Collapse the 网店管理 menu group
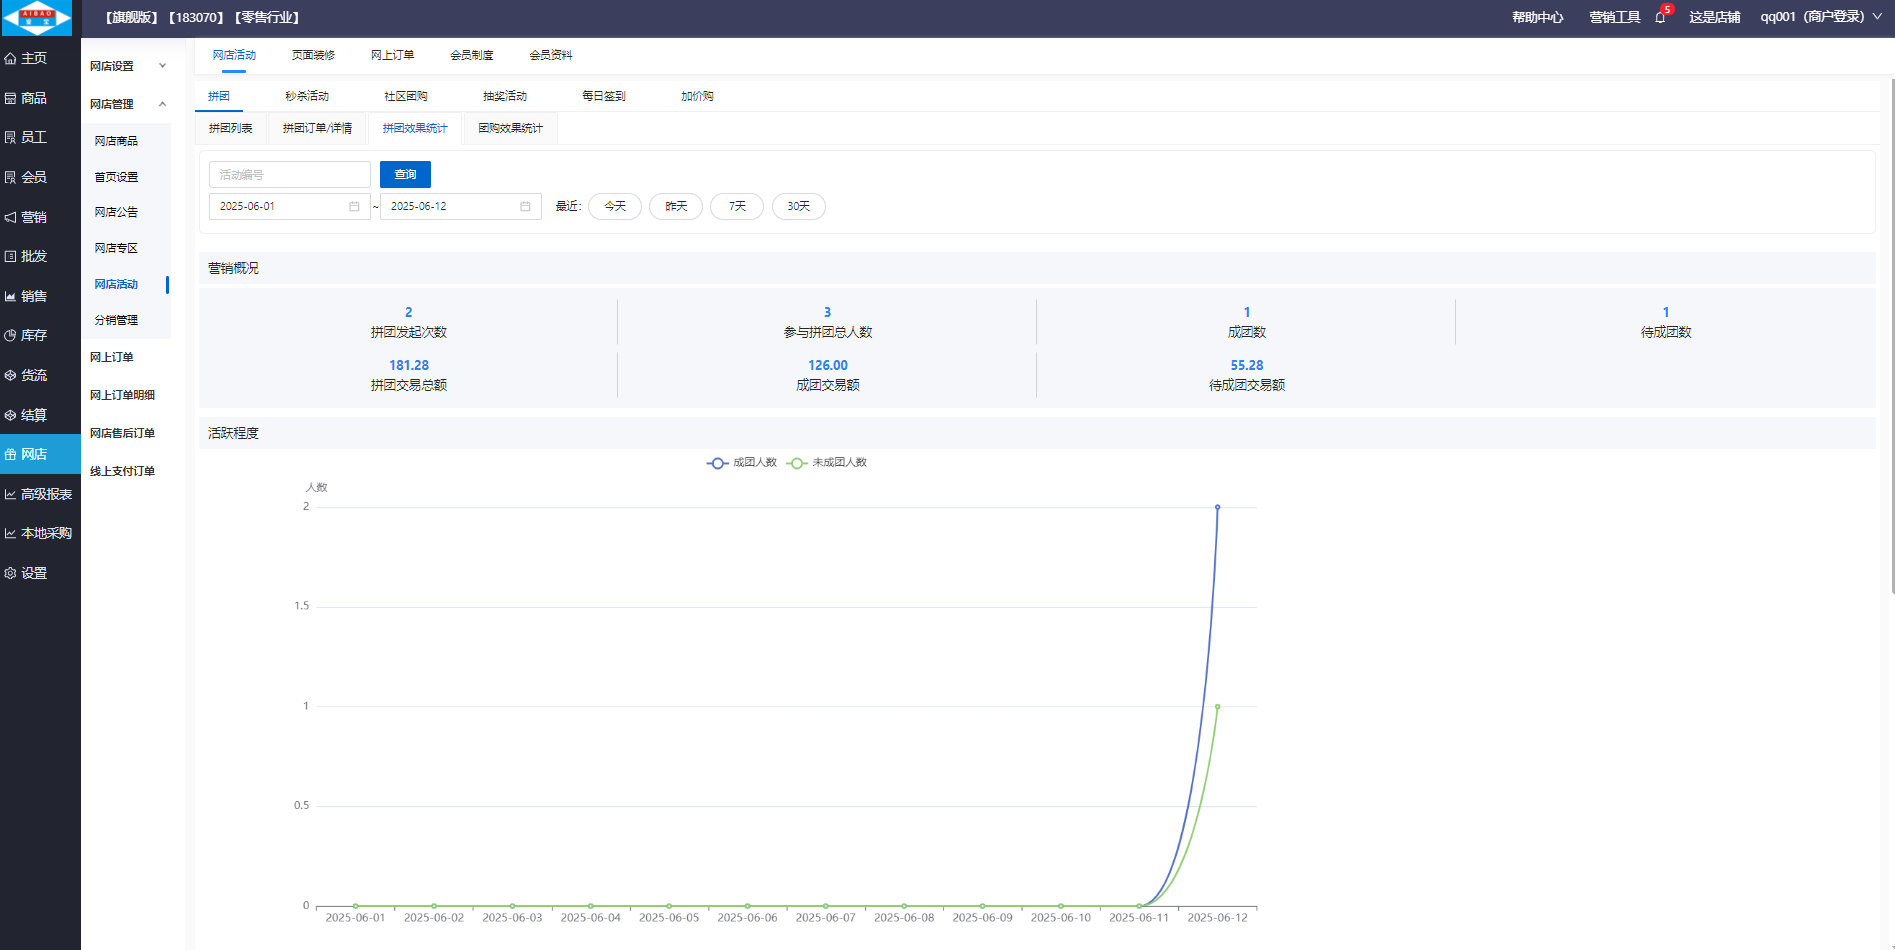 (126, 104)
